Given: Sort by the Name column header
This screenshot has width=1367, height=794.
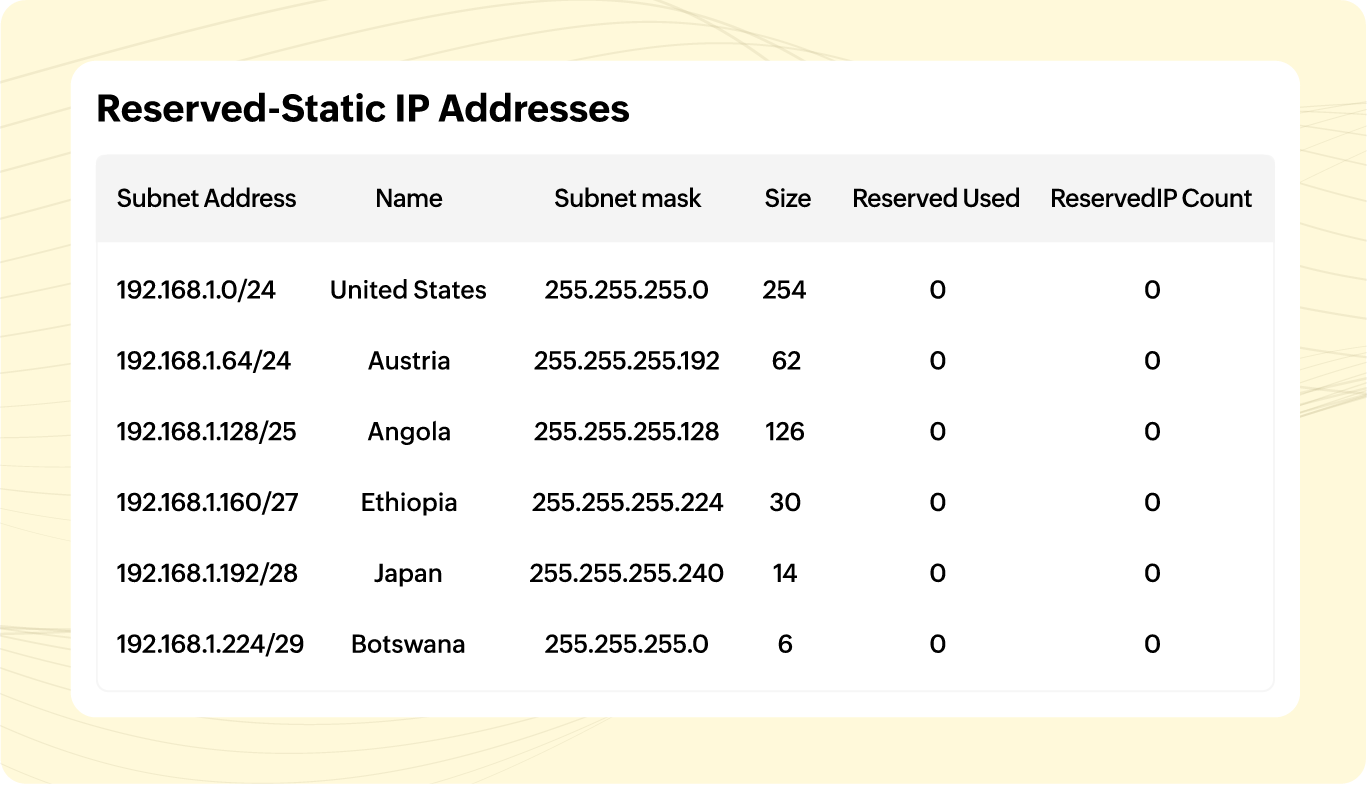Looking at the screenshot, I should 408,198.
